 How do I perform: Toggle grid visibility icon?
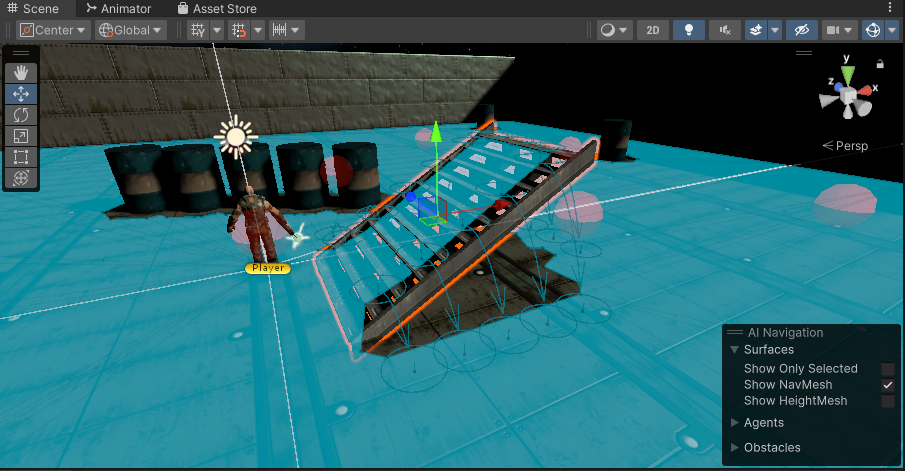click(x=198, y=30)
